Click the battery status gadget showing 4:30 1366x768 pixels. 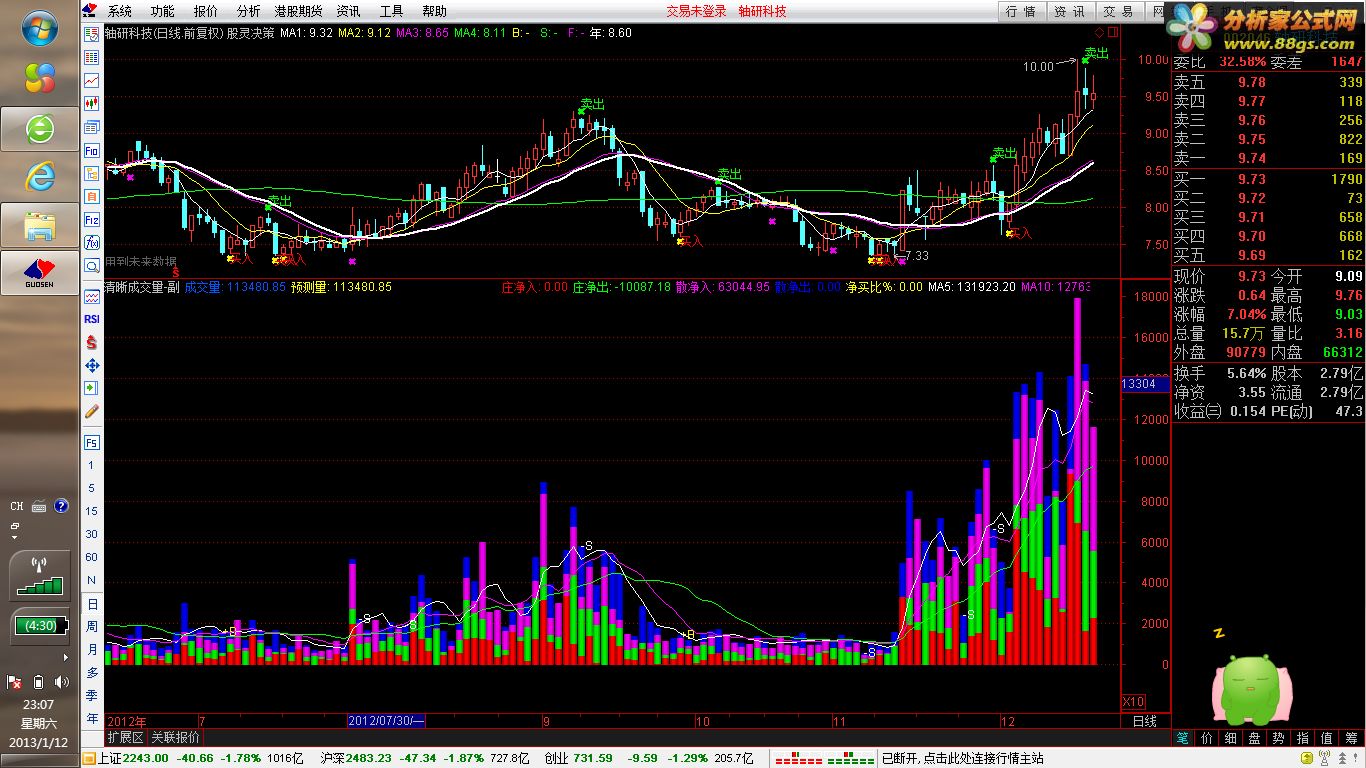coord(39,626)
